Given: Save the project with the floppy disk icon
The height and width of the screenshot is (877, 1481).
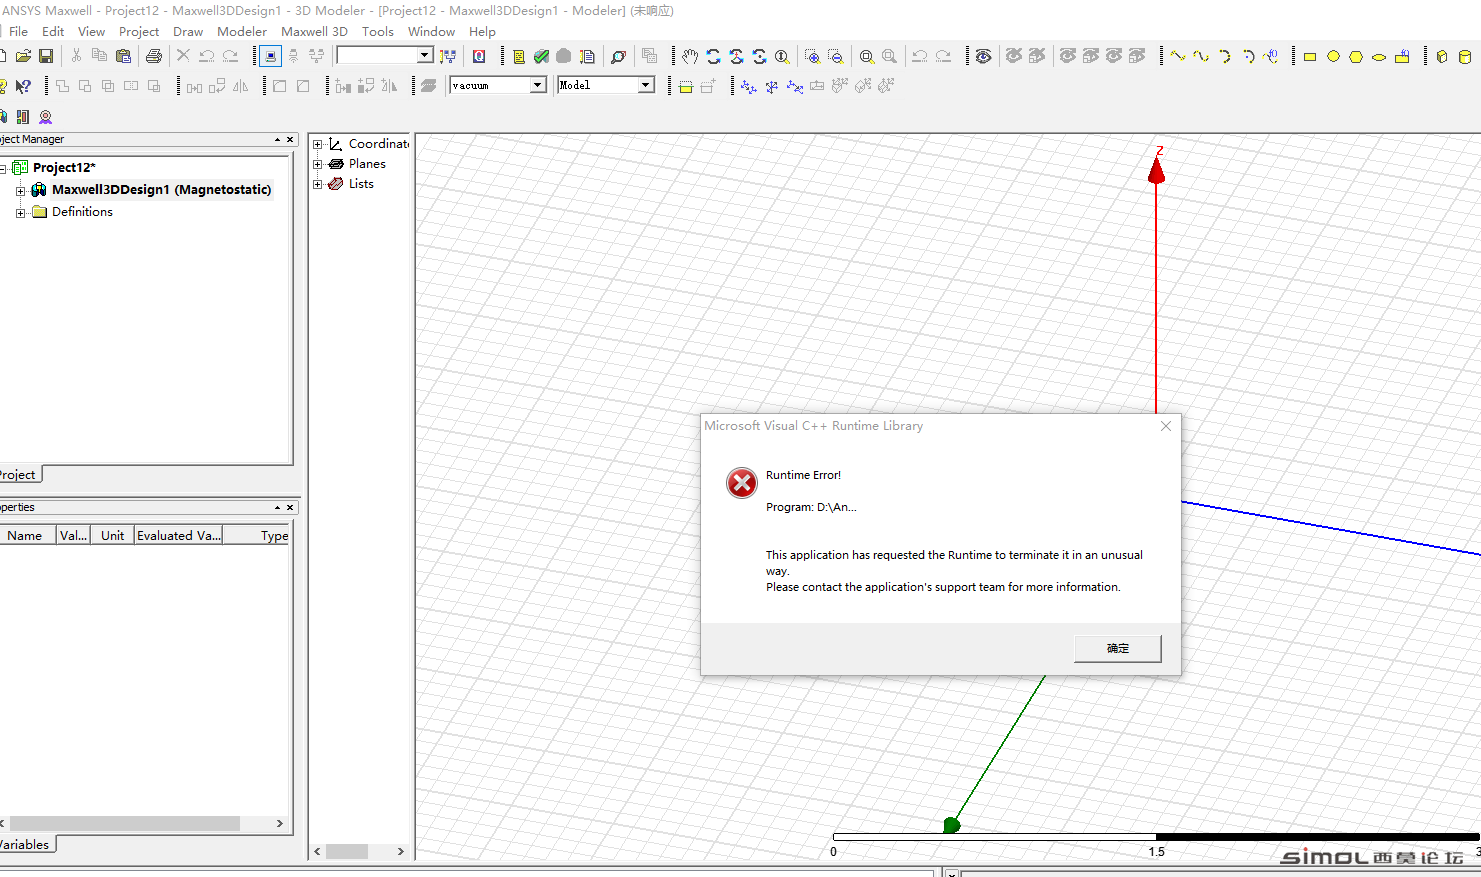Looking at the screenshot, I should tap(46, 56).
